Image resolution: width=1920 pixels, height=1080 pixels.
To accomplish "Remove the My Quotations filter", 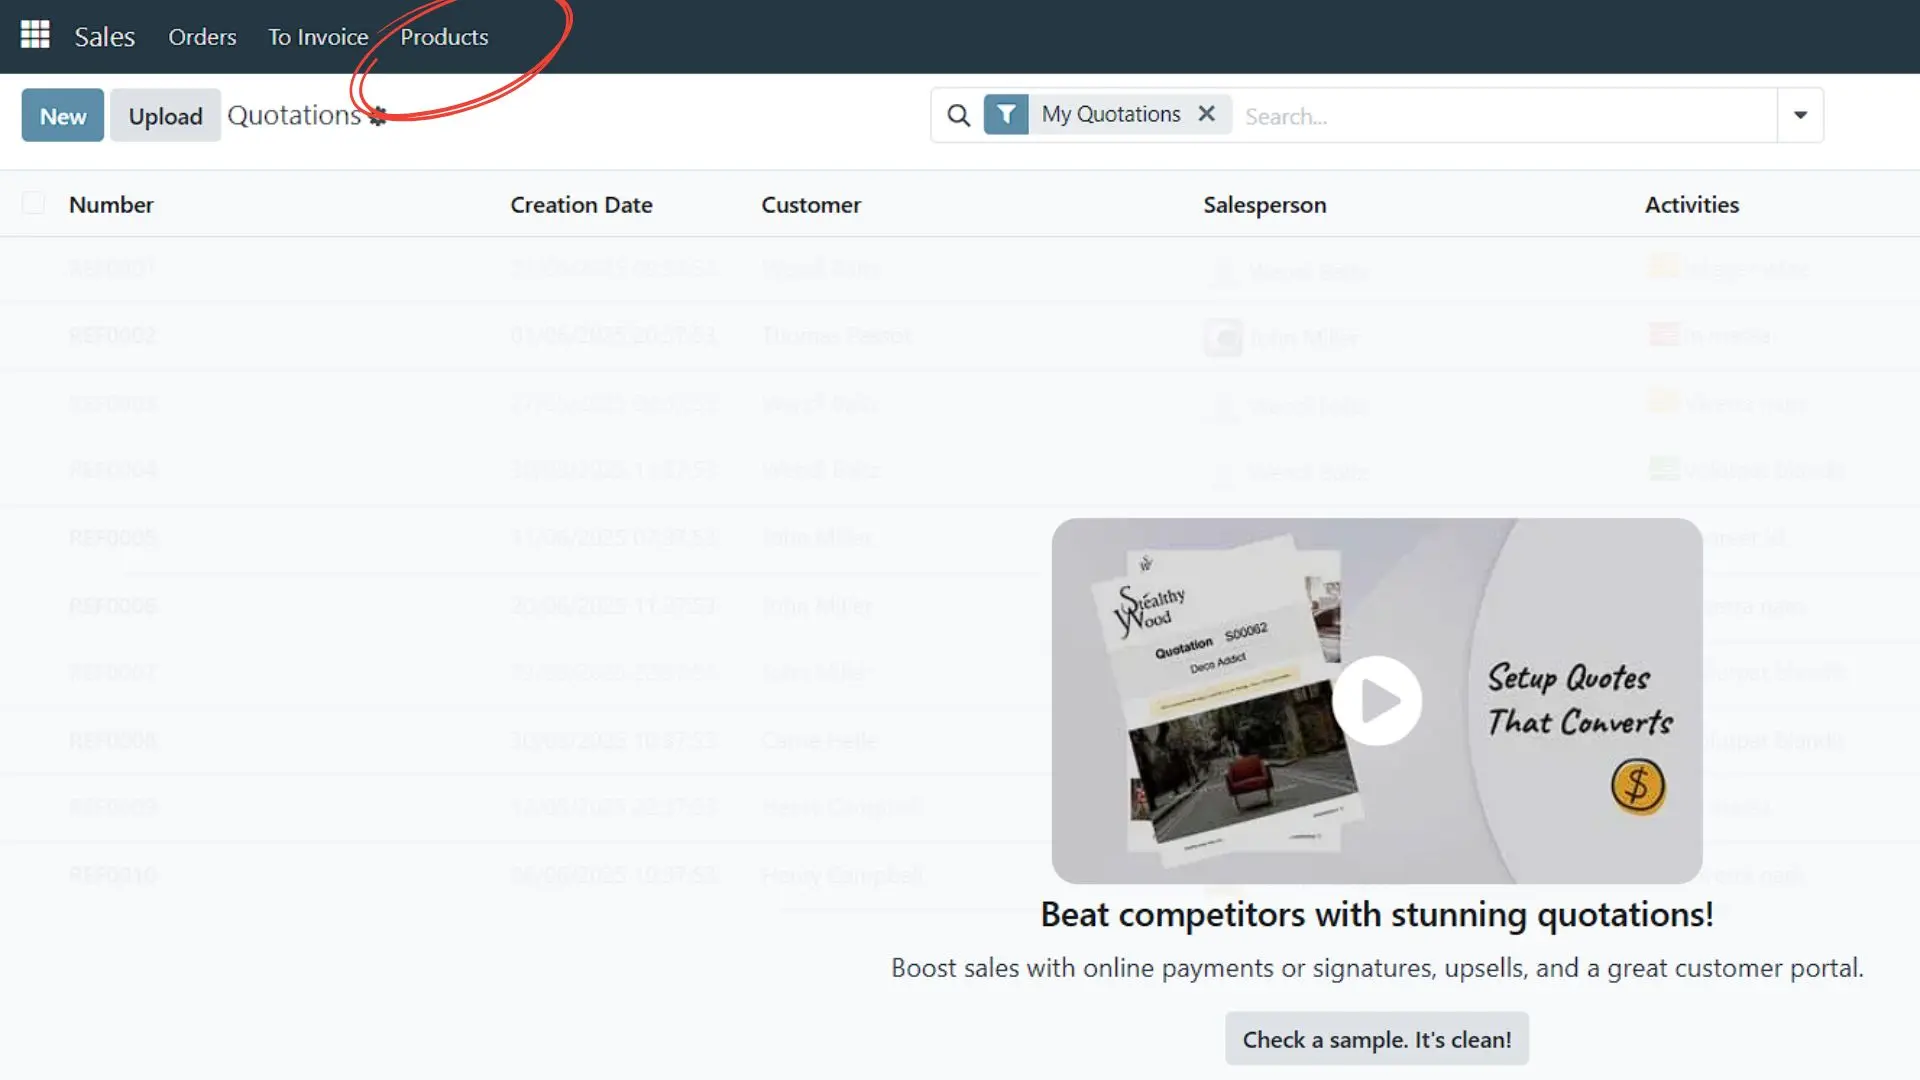I will pos(1207,114).
